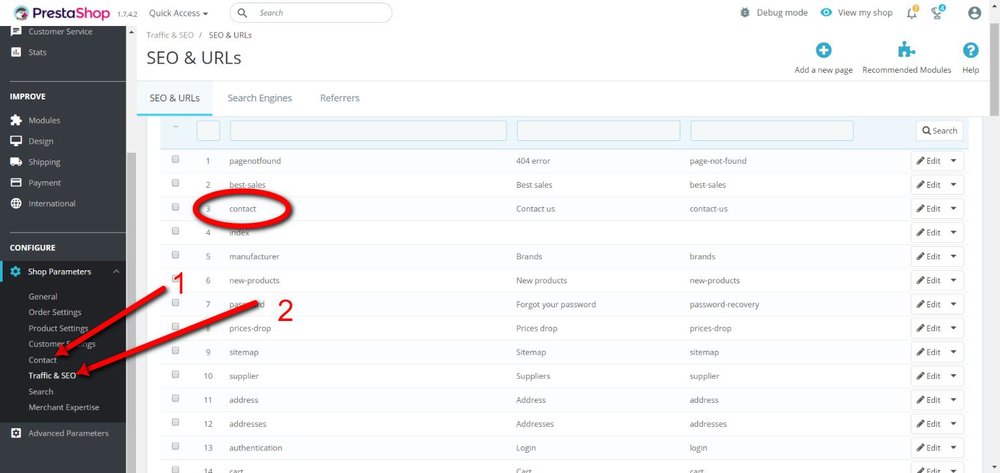This screenshot has width=1000, height=473.
Task: Click the page vertical scrollbar
Action: [x=994, y=70]
